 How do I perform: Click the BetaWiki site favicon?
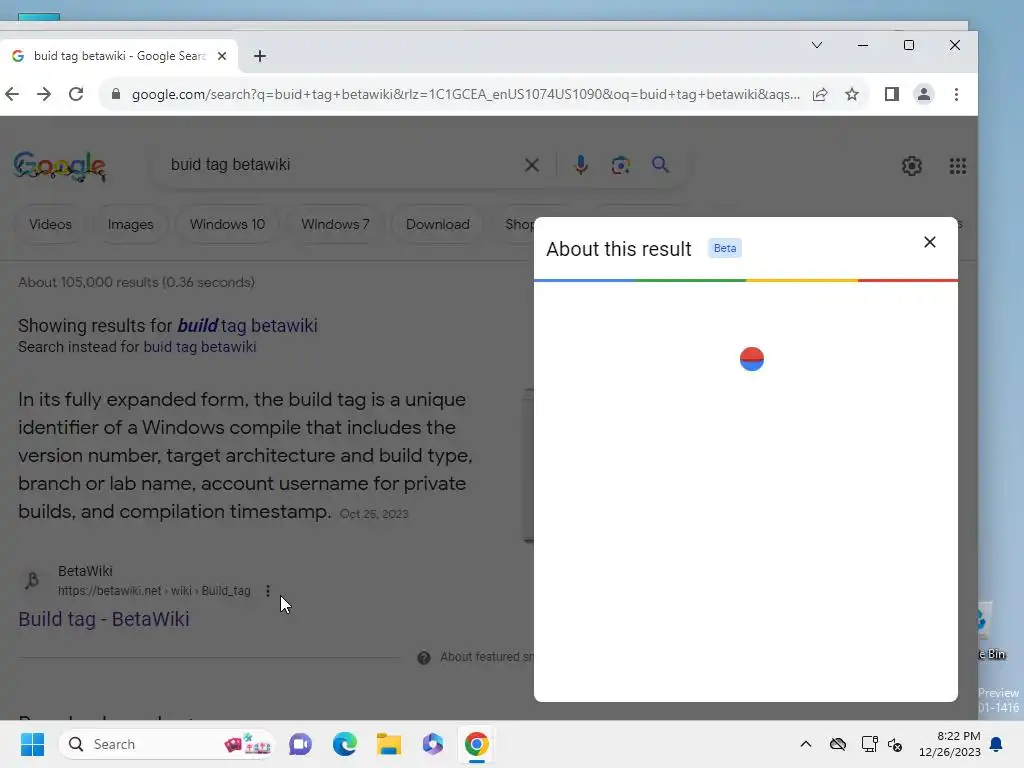click(x=32, y=580)
